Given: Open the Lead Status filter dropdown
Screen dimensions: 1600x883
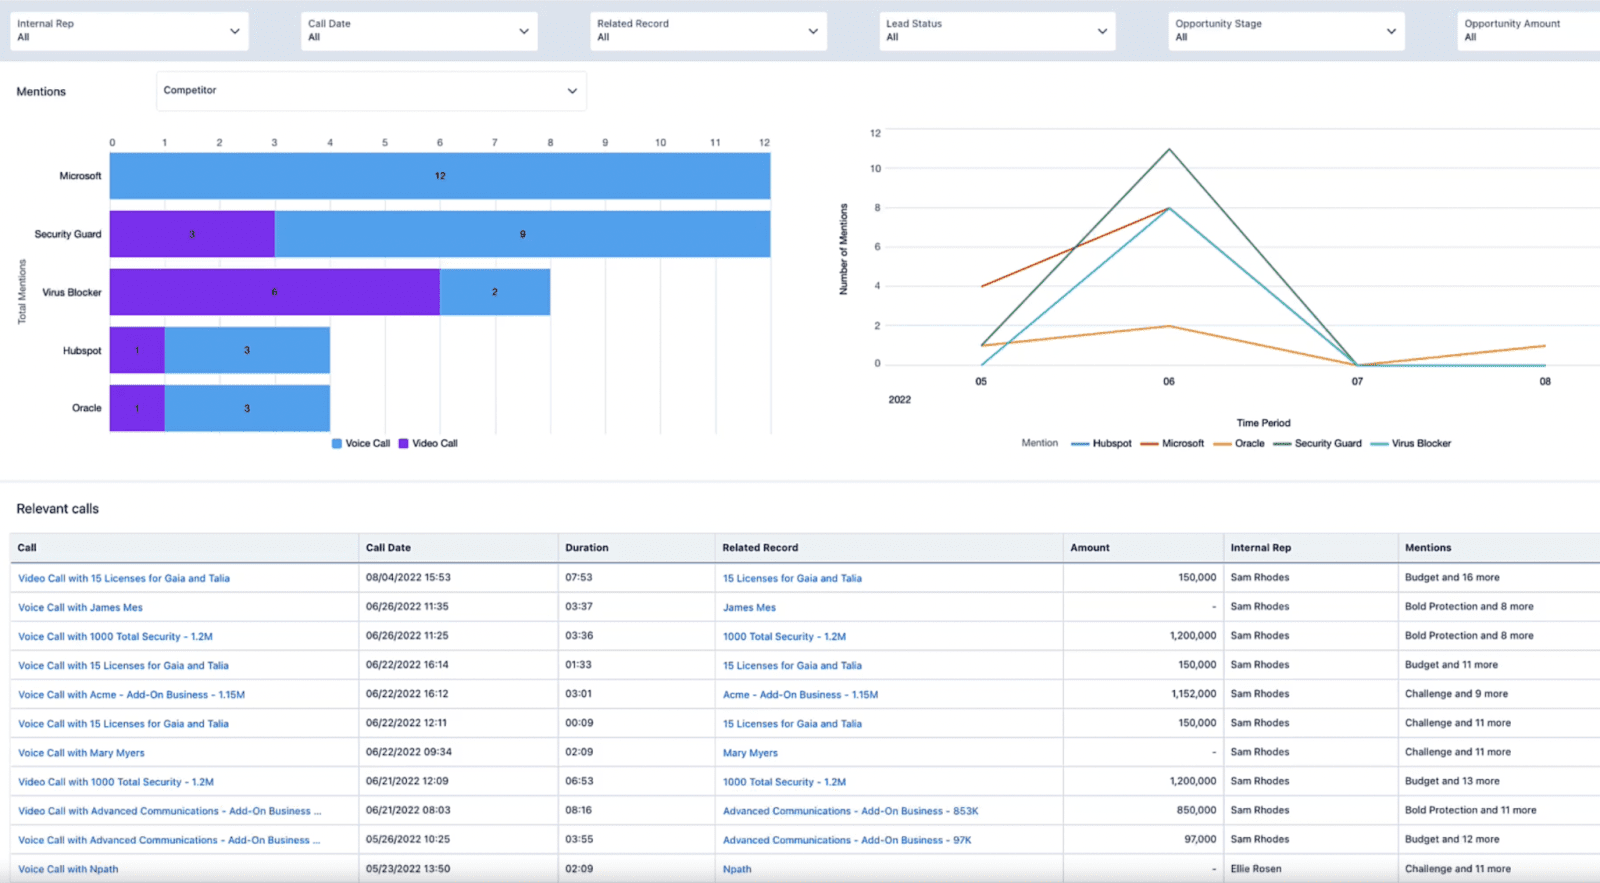Looking at the screenshot, I should click(997, 31).
